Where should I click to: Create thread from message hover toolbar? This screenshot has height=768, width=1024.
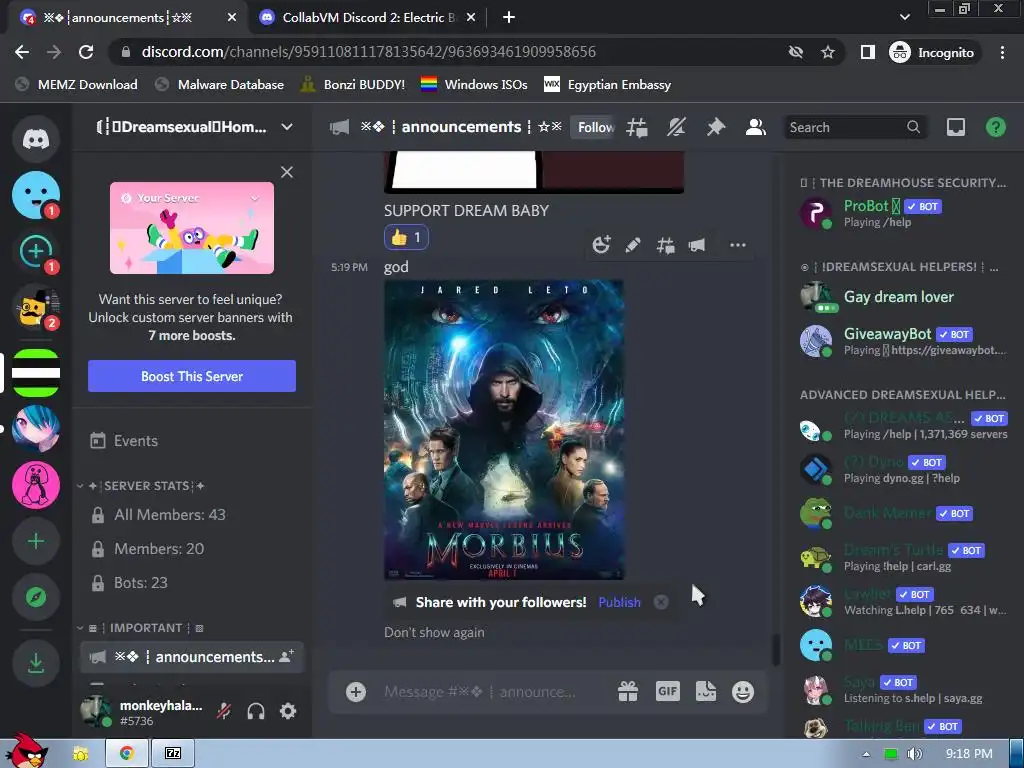point(665,245)
